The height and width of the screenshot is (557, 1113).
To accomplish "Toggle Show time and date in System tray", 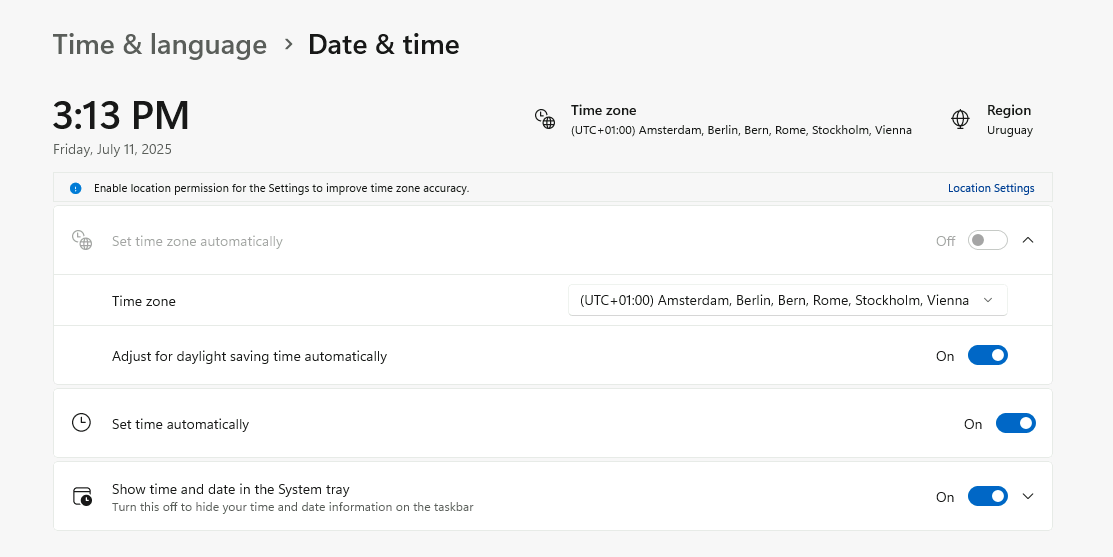I will click(987, 497).
